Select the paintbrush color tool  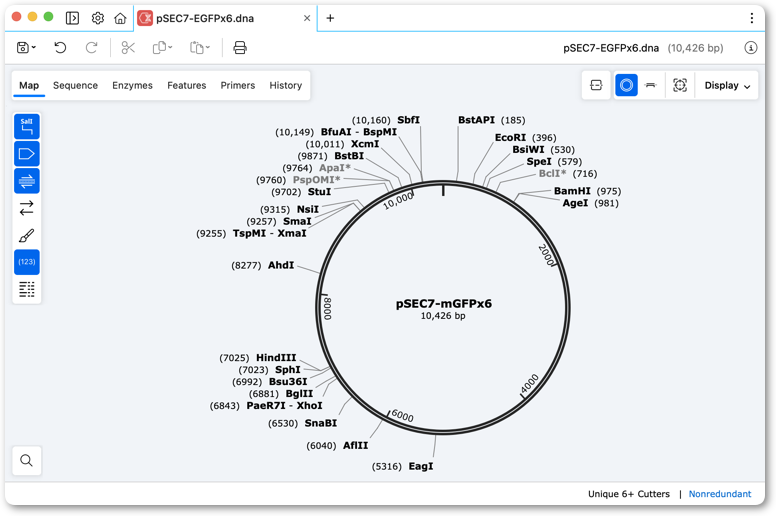coord(27,235)
